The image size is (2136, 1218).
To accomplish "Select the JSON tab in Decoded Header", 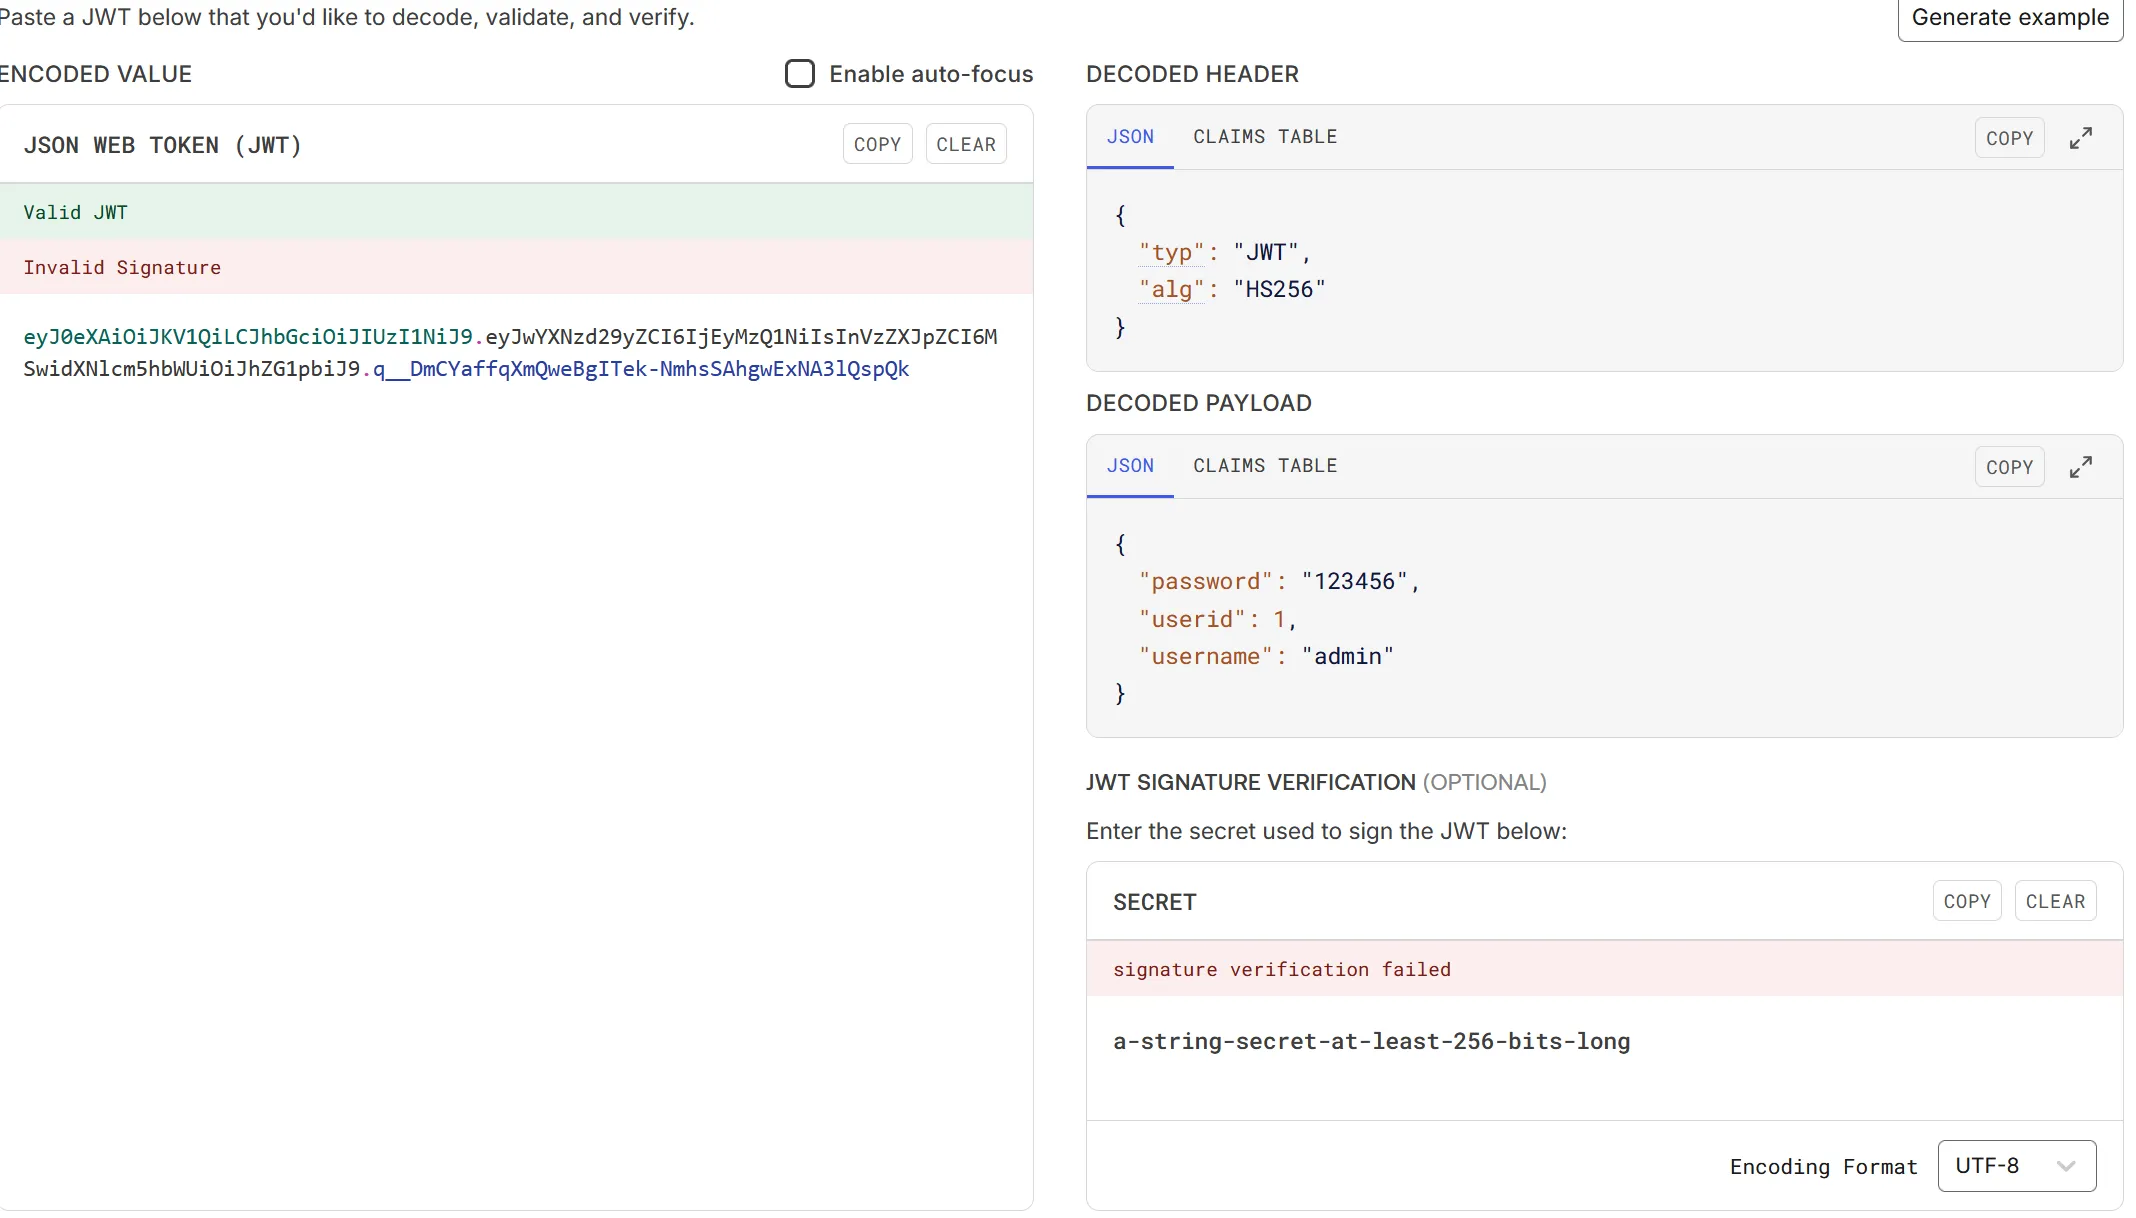I will 1130,137.
